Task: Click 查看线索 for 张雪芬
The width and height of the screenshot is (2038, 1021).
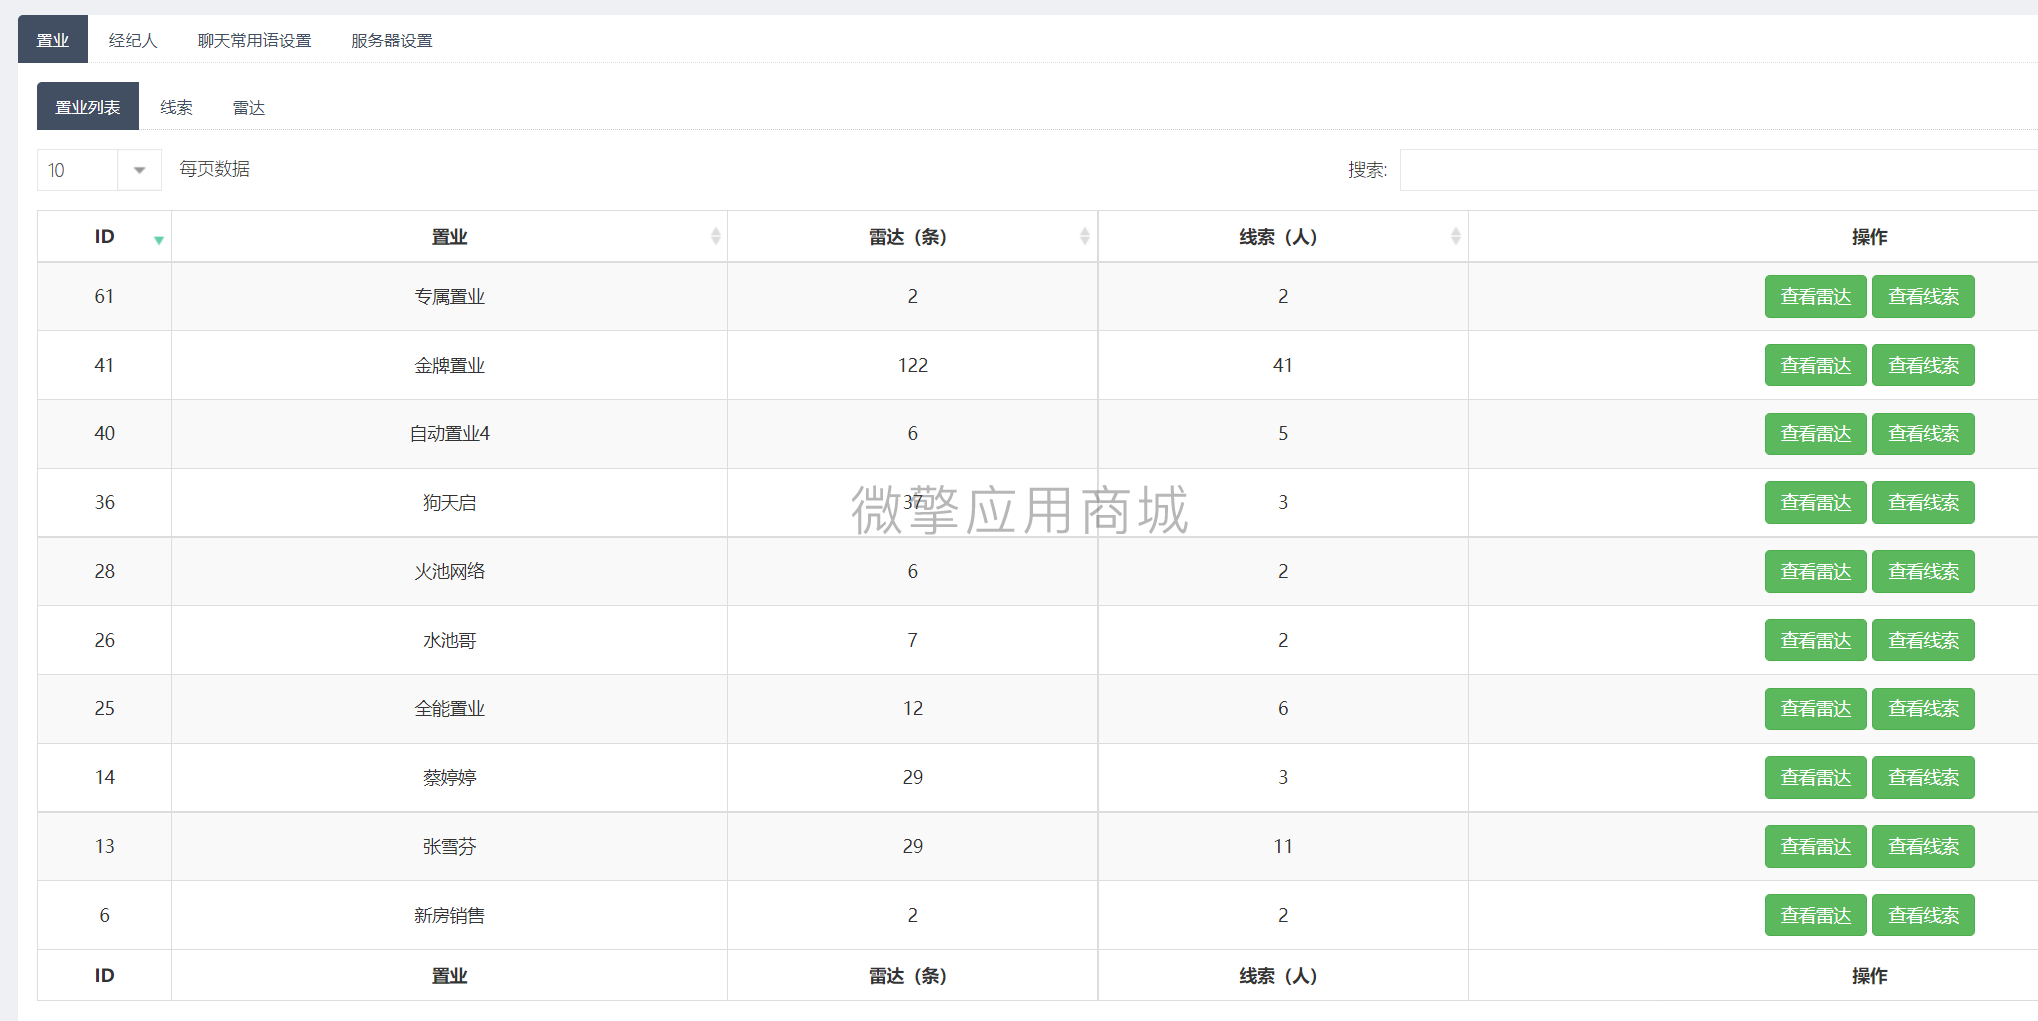Action: tap(1923, 847)
